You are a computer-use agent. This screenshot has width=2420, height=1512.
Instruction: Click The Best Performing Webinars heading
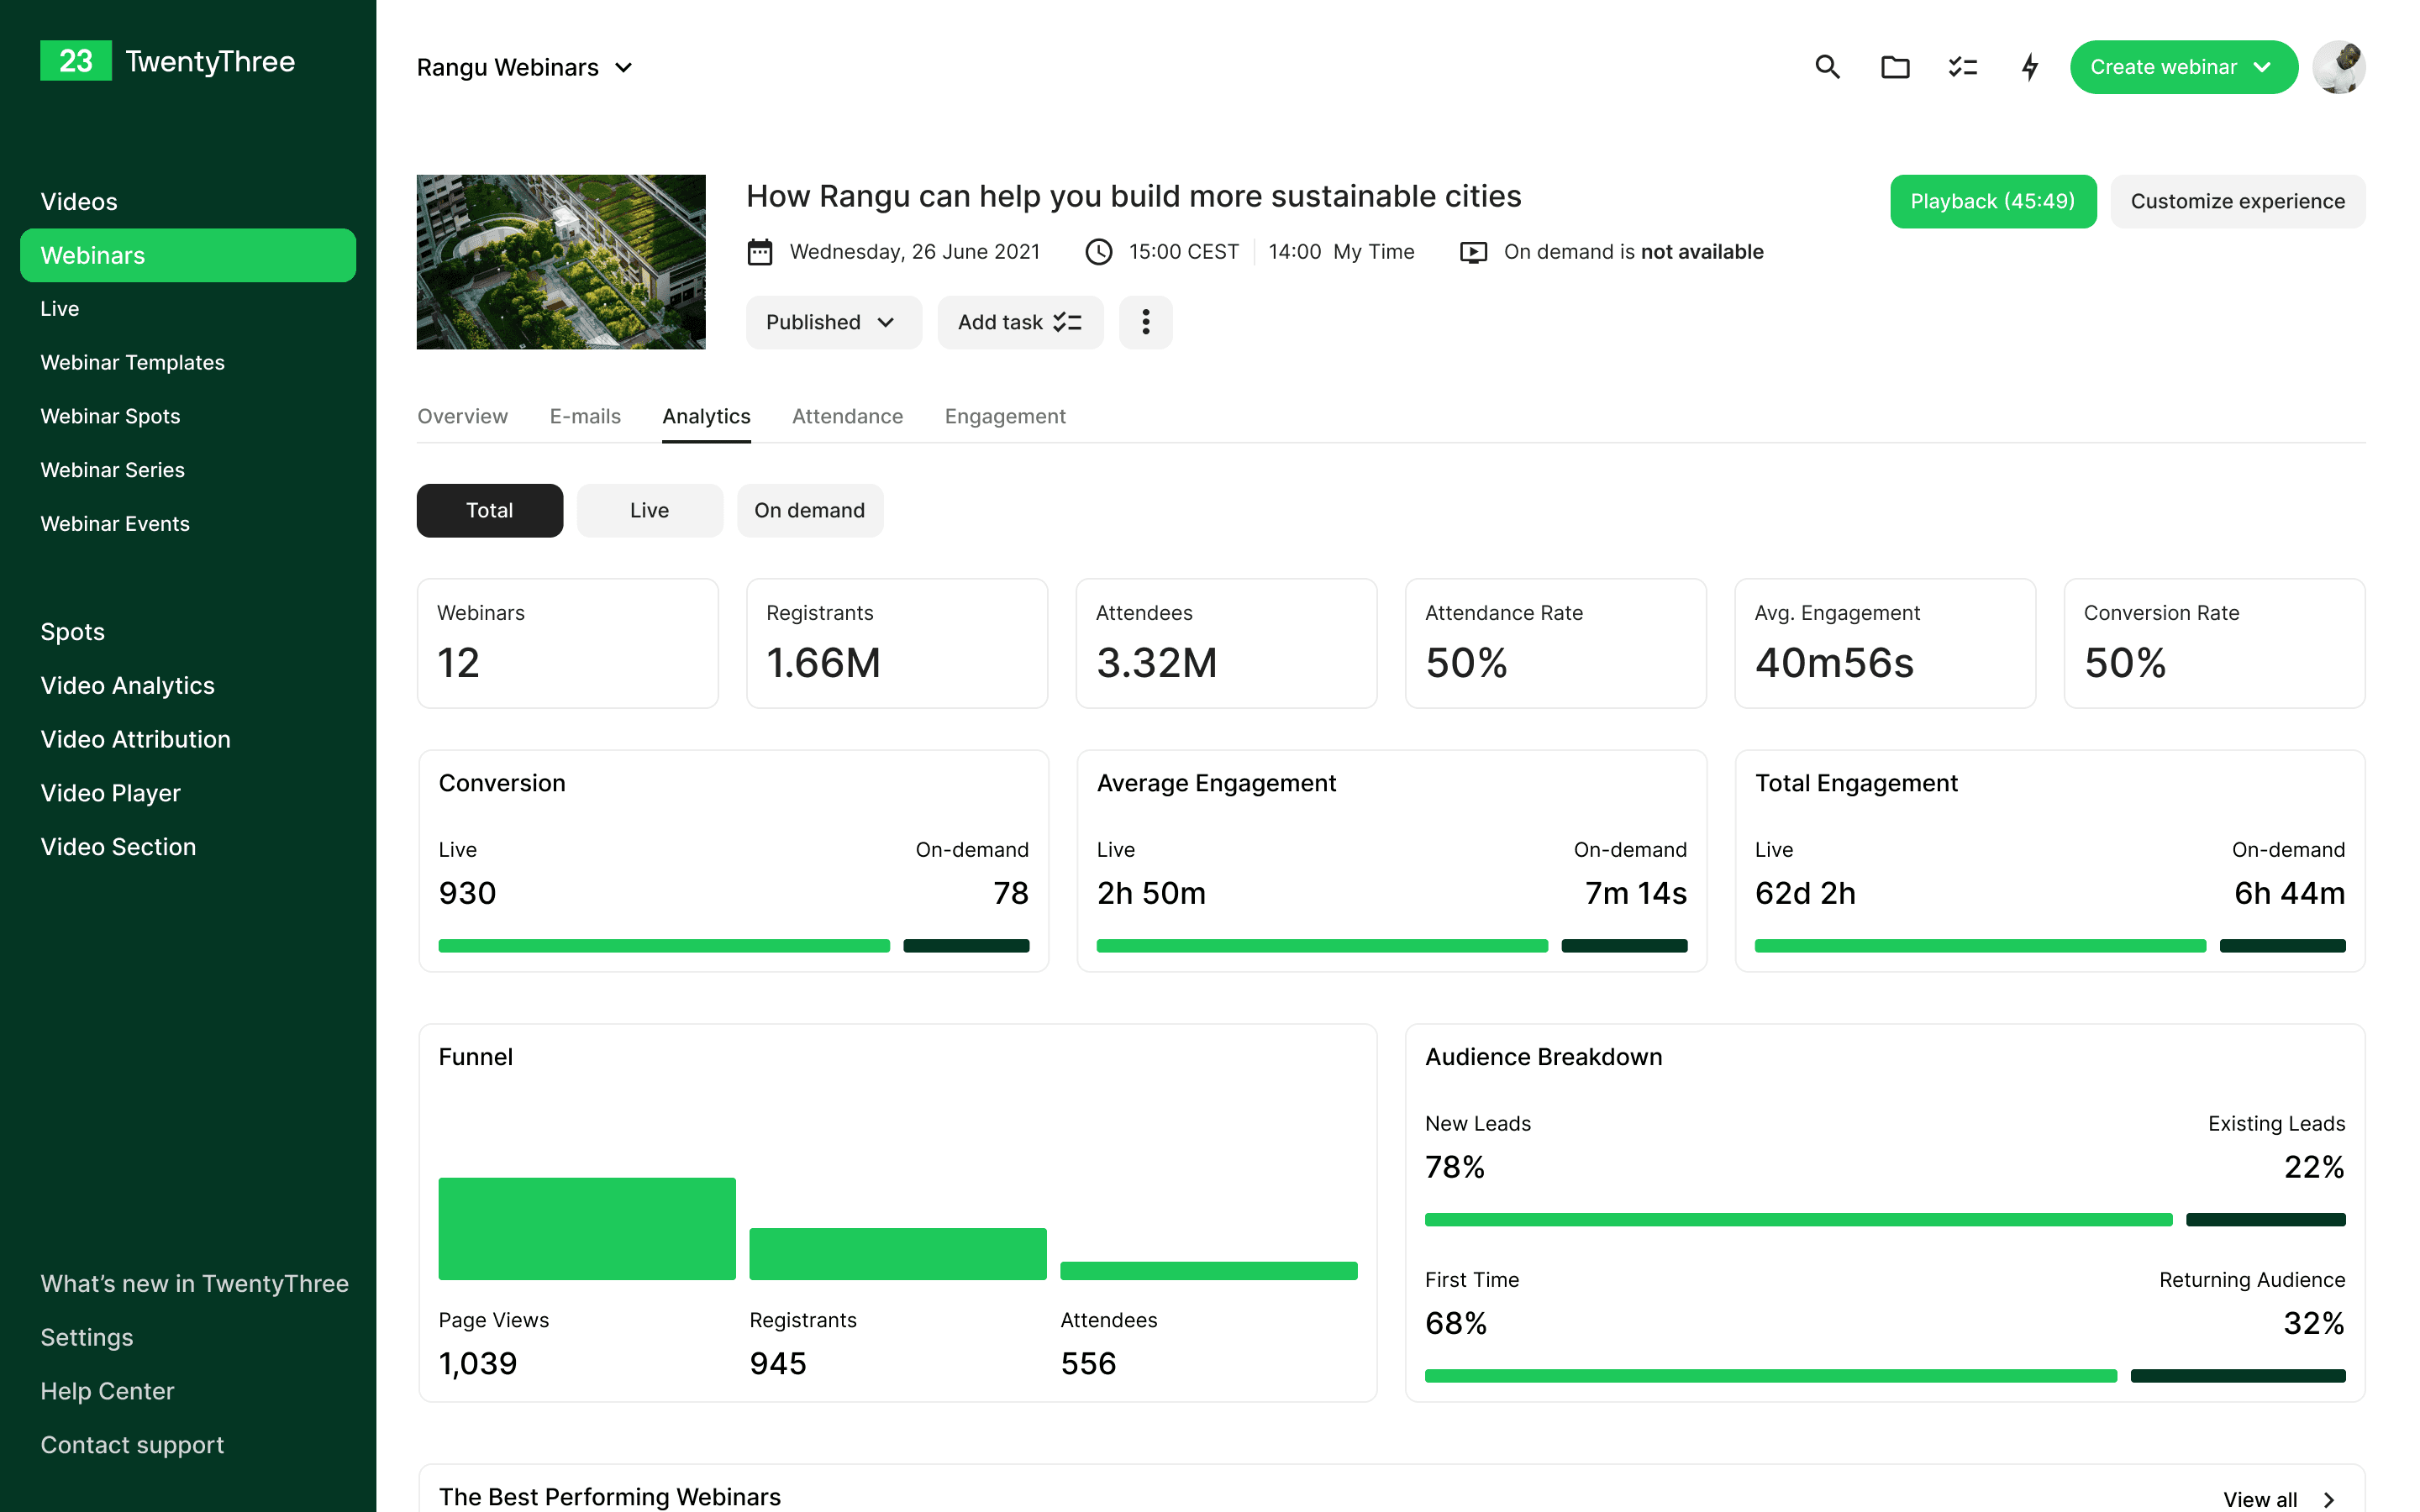point(609,1496)
